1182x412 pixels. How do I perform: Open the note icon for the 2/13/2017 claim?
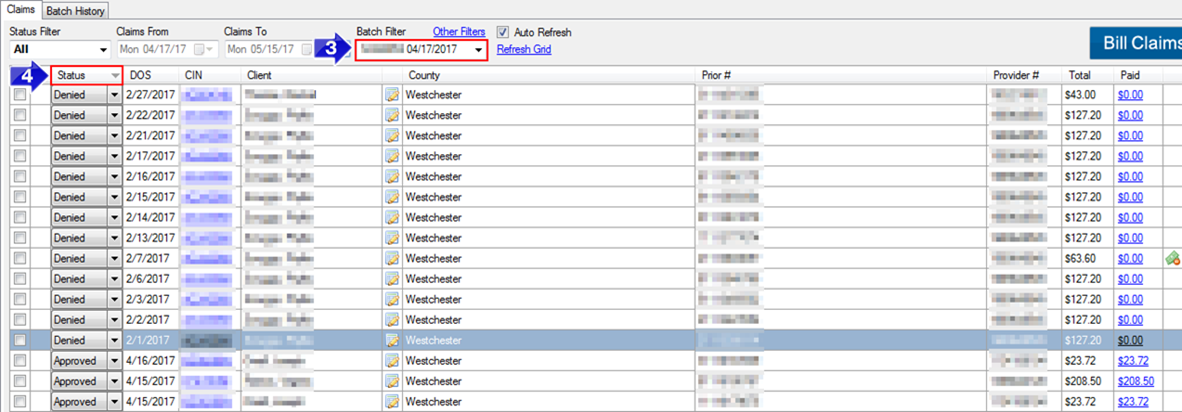(x=392, y=238)
